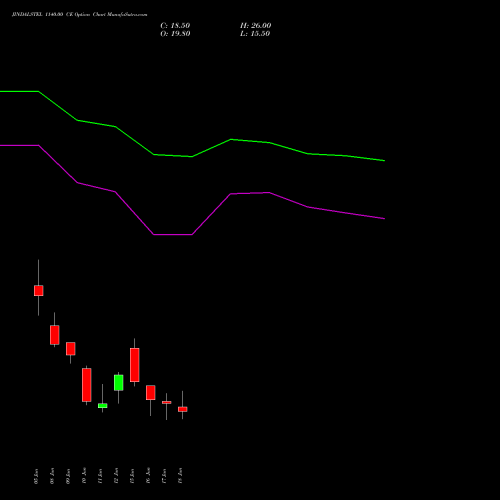The height and width of the screenshot is (500, 500).
Task: Click the chart title text at top left
Action: coord(79,15)
